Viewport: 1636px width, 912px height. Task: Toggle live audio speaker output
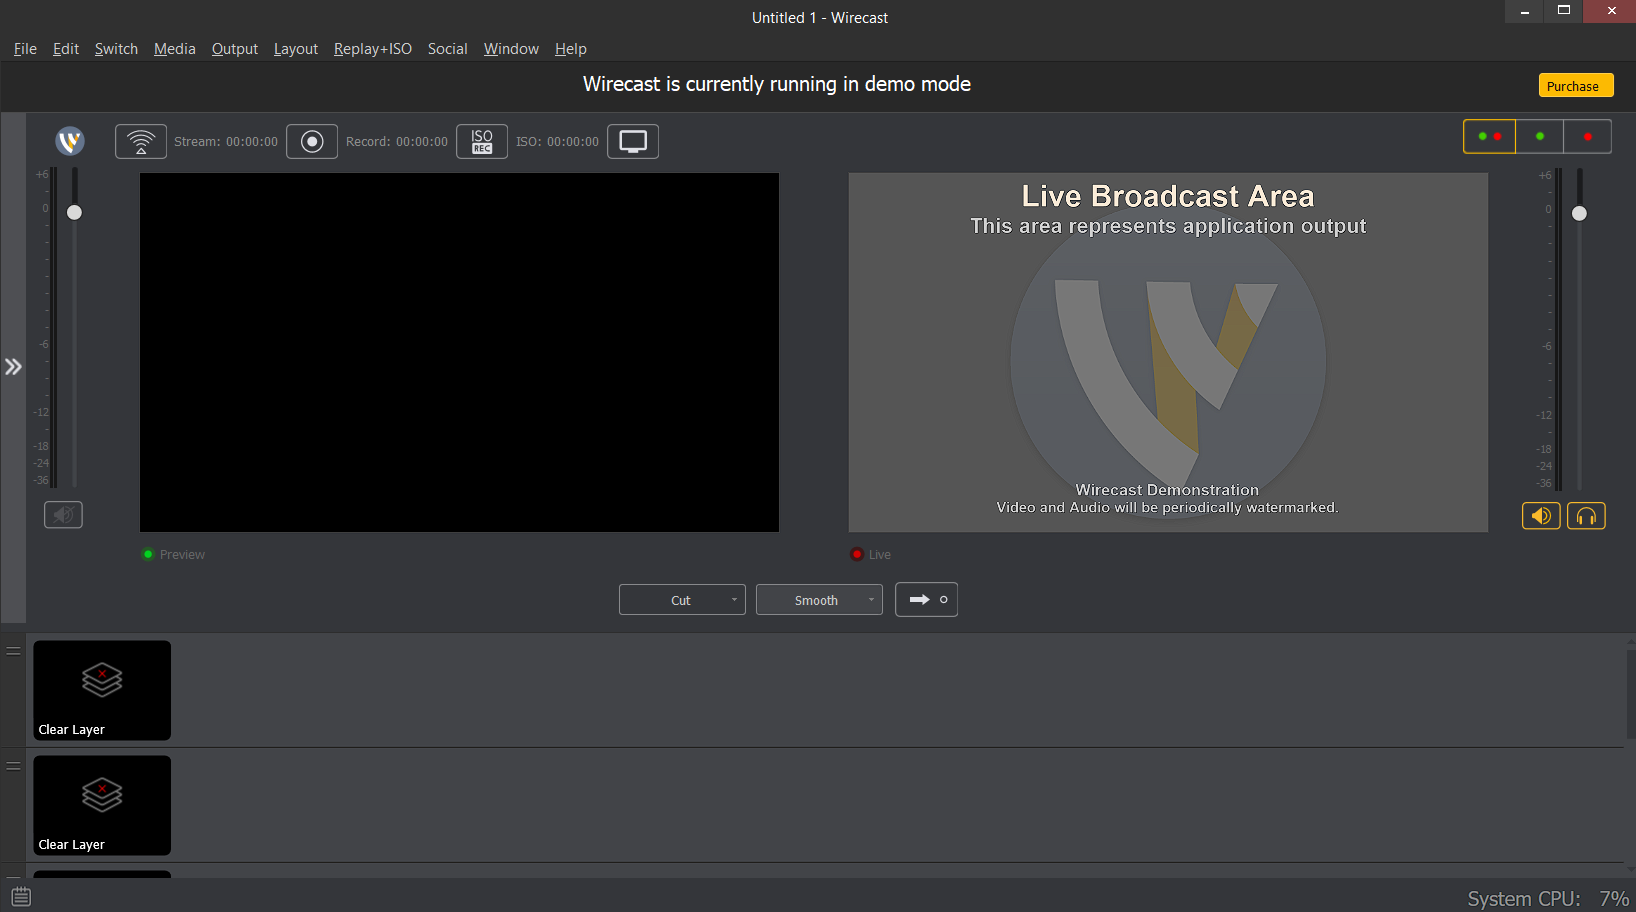point(1541,516)
